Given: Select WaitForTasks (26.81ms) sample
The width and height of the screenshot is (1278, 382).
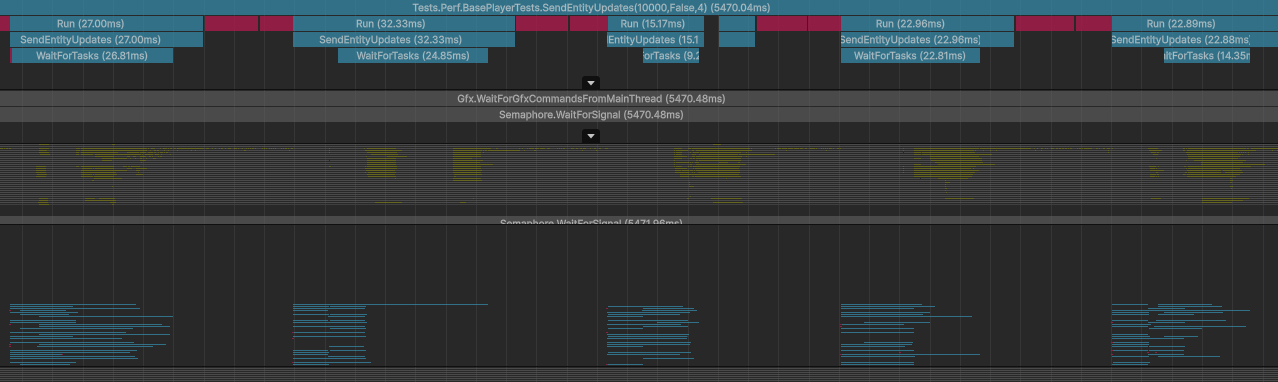Looking at the screenshot, I should (92, 55).
